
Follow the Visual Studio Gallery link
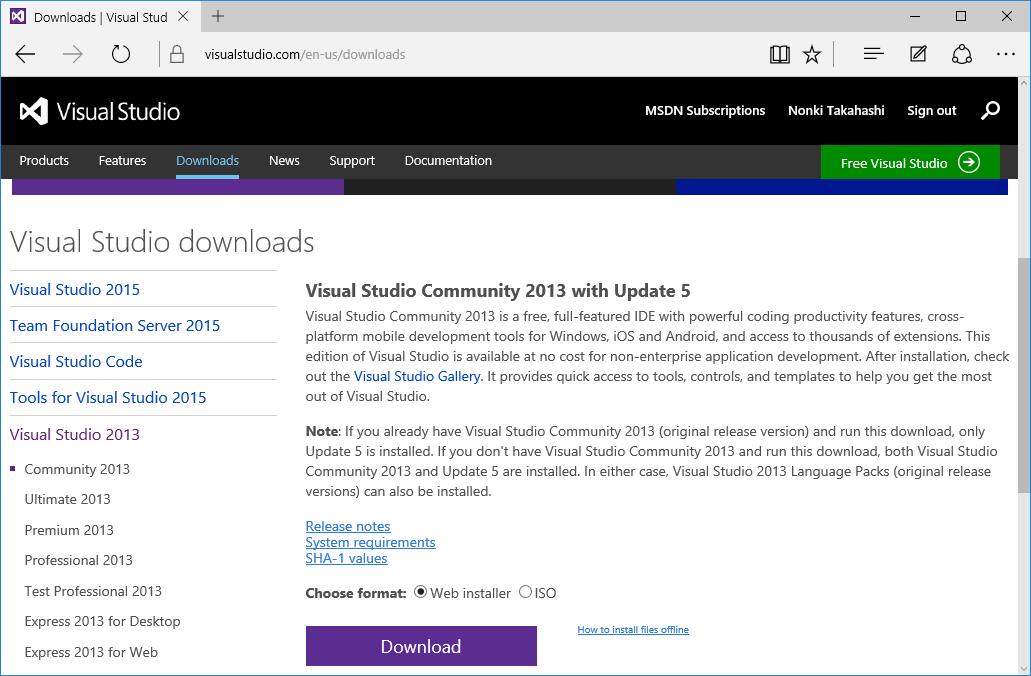417,376
